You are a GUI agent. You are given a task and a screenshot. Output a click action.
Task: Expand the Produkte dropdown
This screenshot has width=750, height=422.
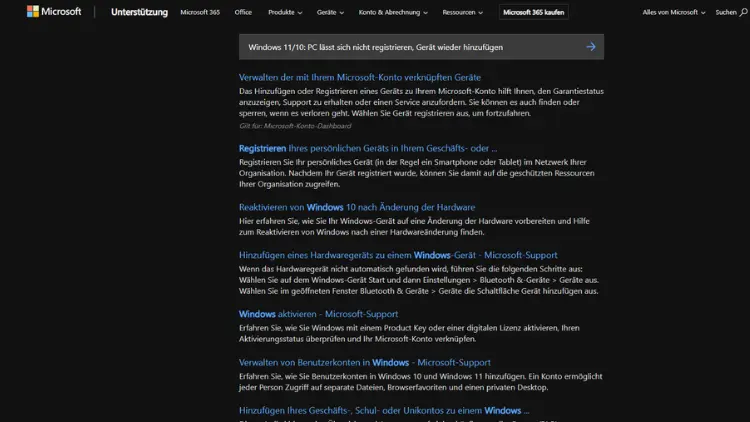(285, 12)
